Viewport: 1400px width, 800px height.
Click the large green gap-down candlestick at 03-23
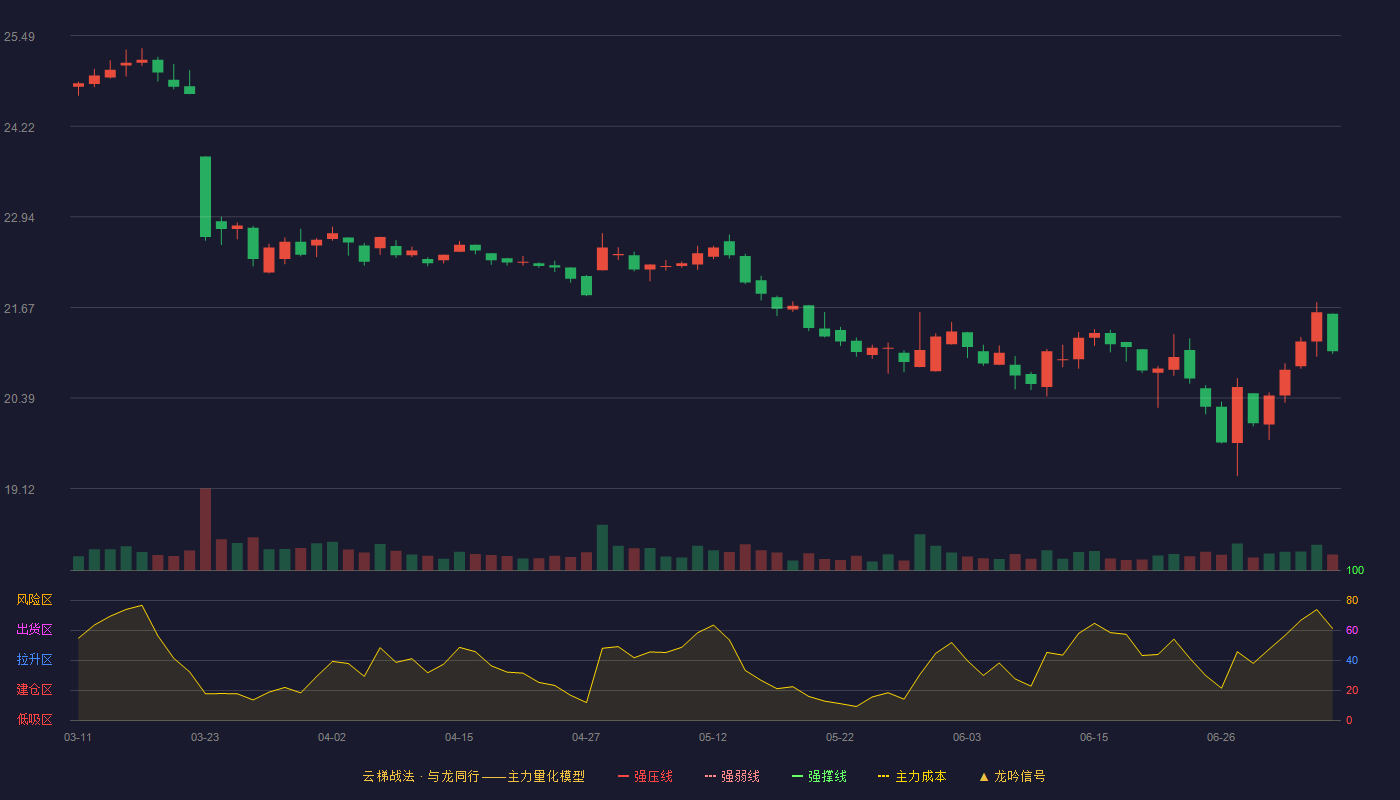click(205, 197)
